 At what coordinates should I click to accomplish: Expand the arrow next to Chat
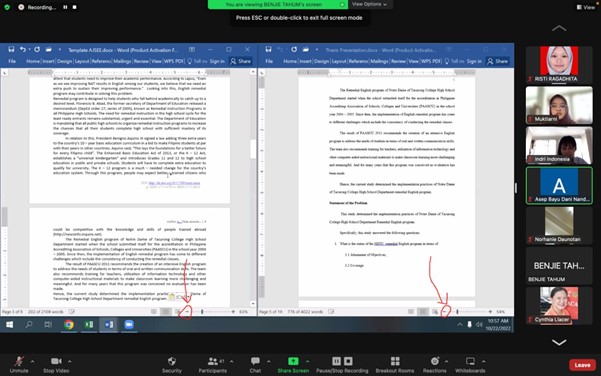(x=268, y=361)
